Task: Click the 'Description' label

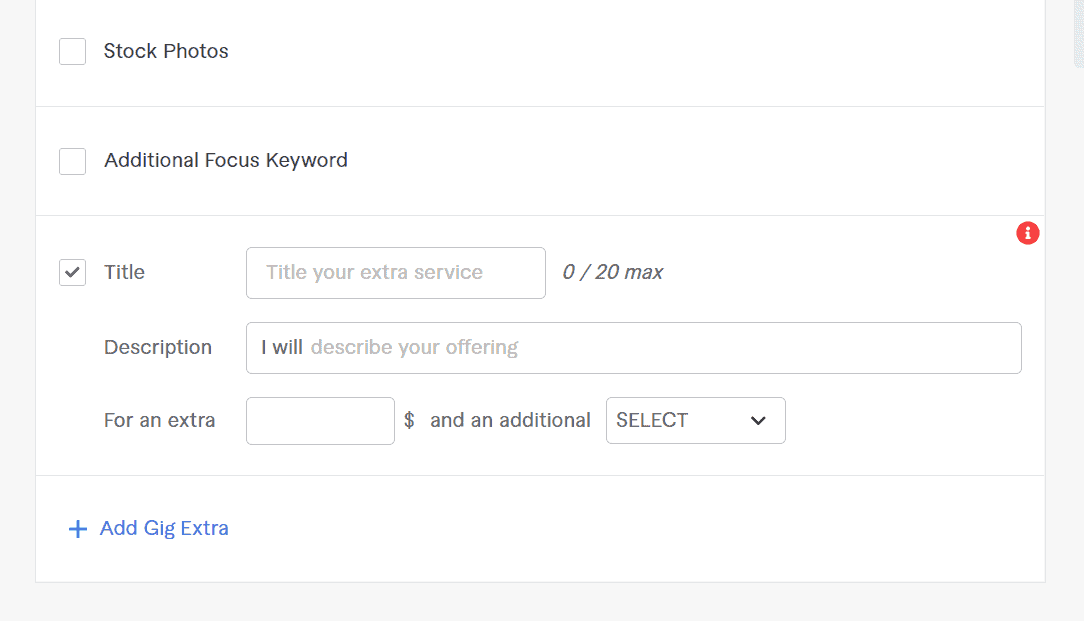Action: tap(158, 347)
